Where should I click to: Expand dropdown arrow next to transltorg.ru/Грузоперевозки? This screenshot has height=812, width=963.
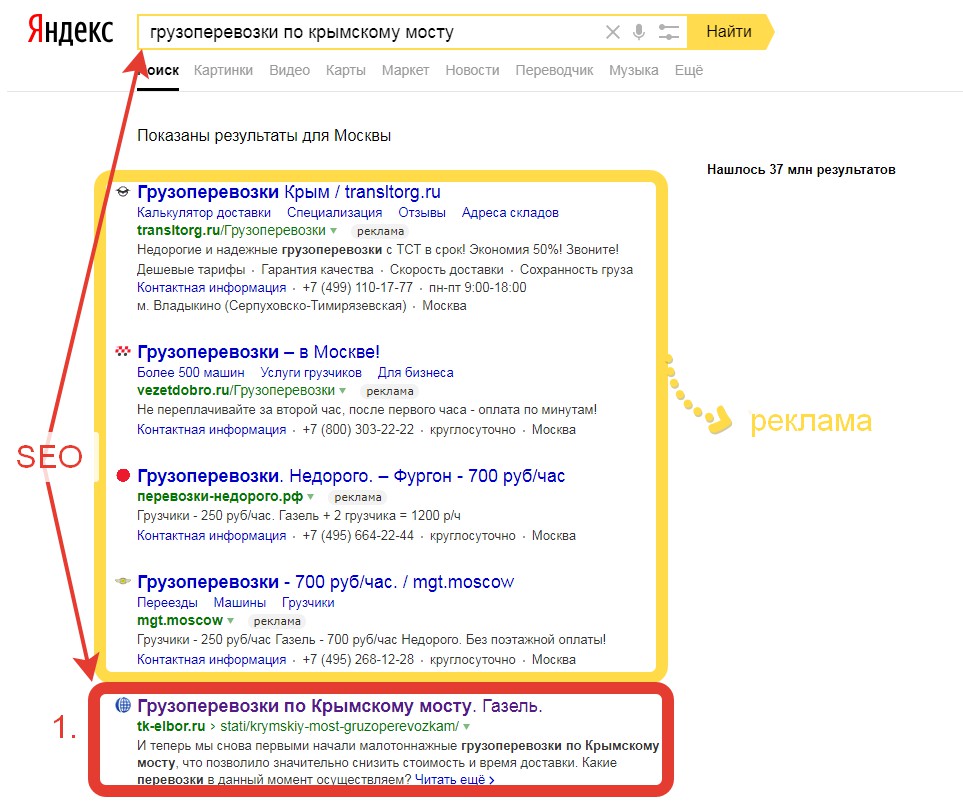click(x=333, y=231)
